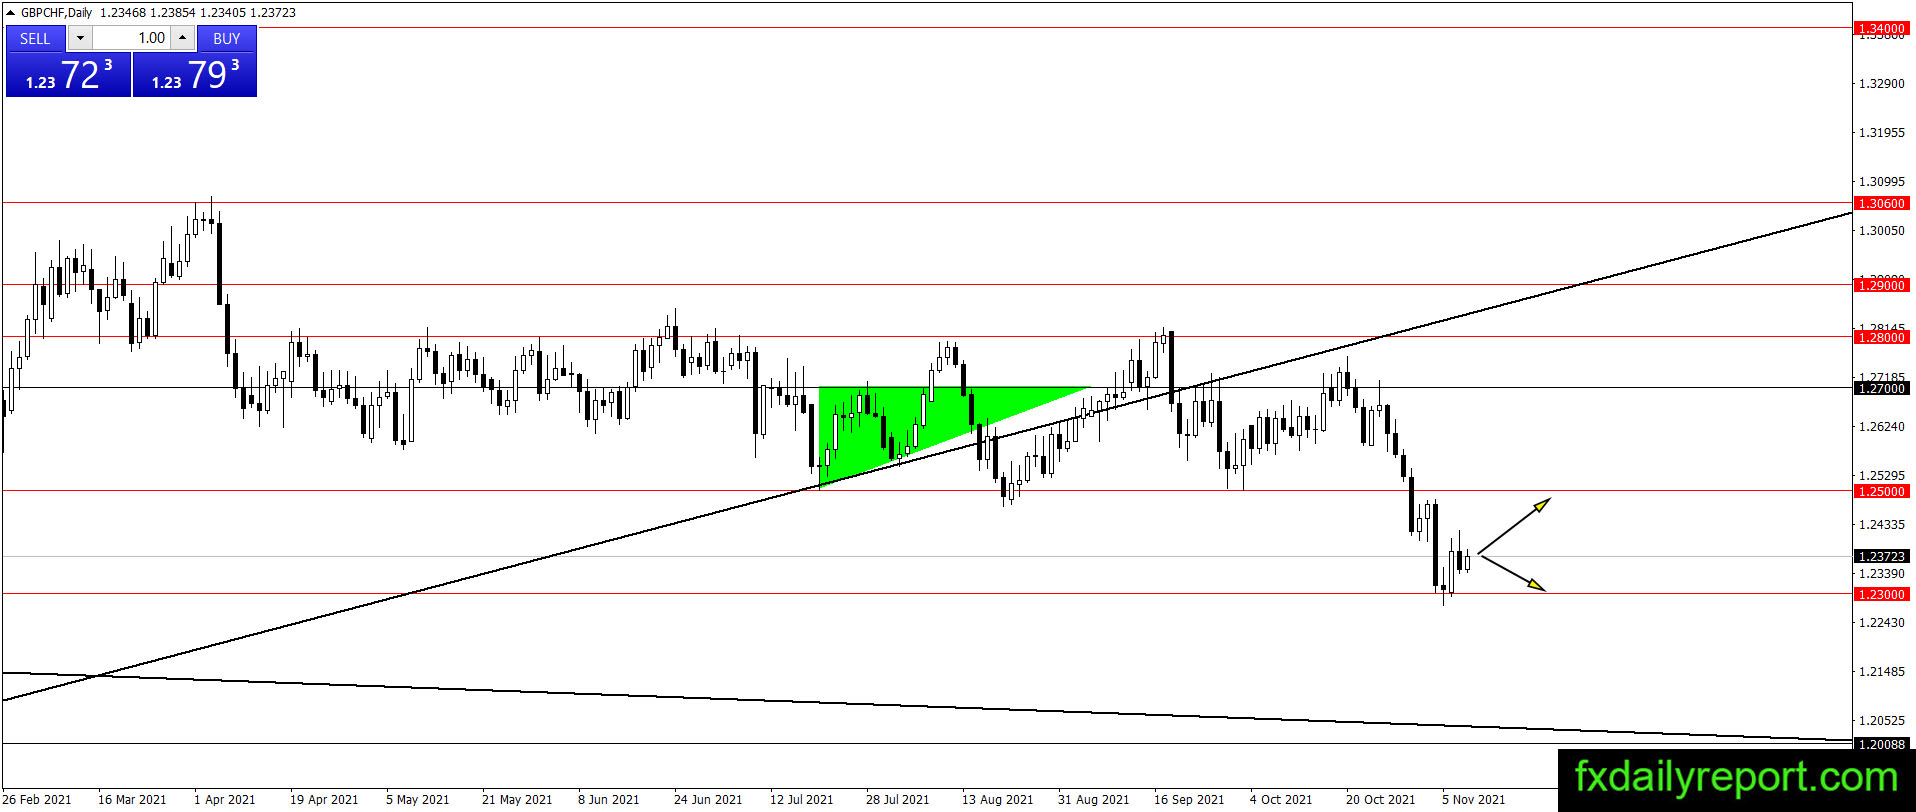The image size is (1916, 812).
Task: Click the 1.21485 price scale value
Action: coord(1881,671)
